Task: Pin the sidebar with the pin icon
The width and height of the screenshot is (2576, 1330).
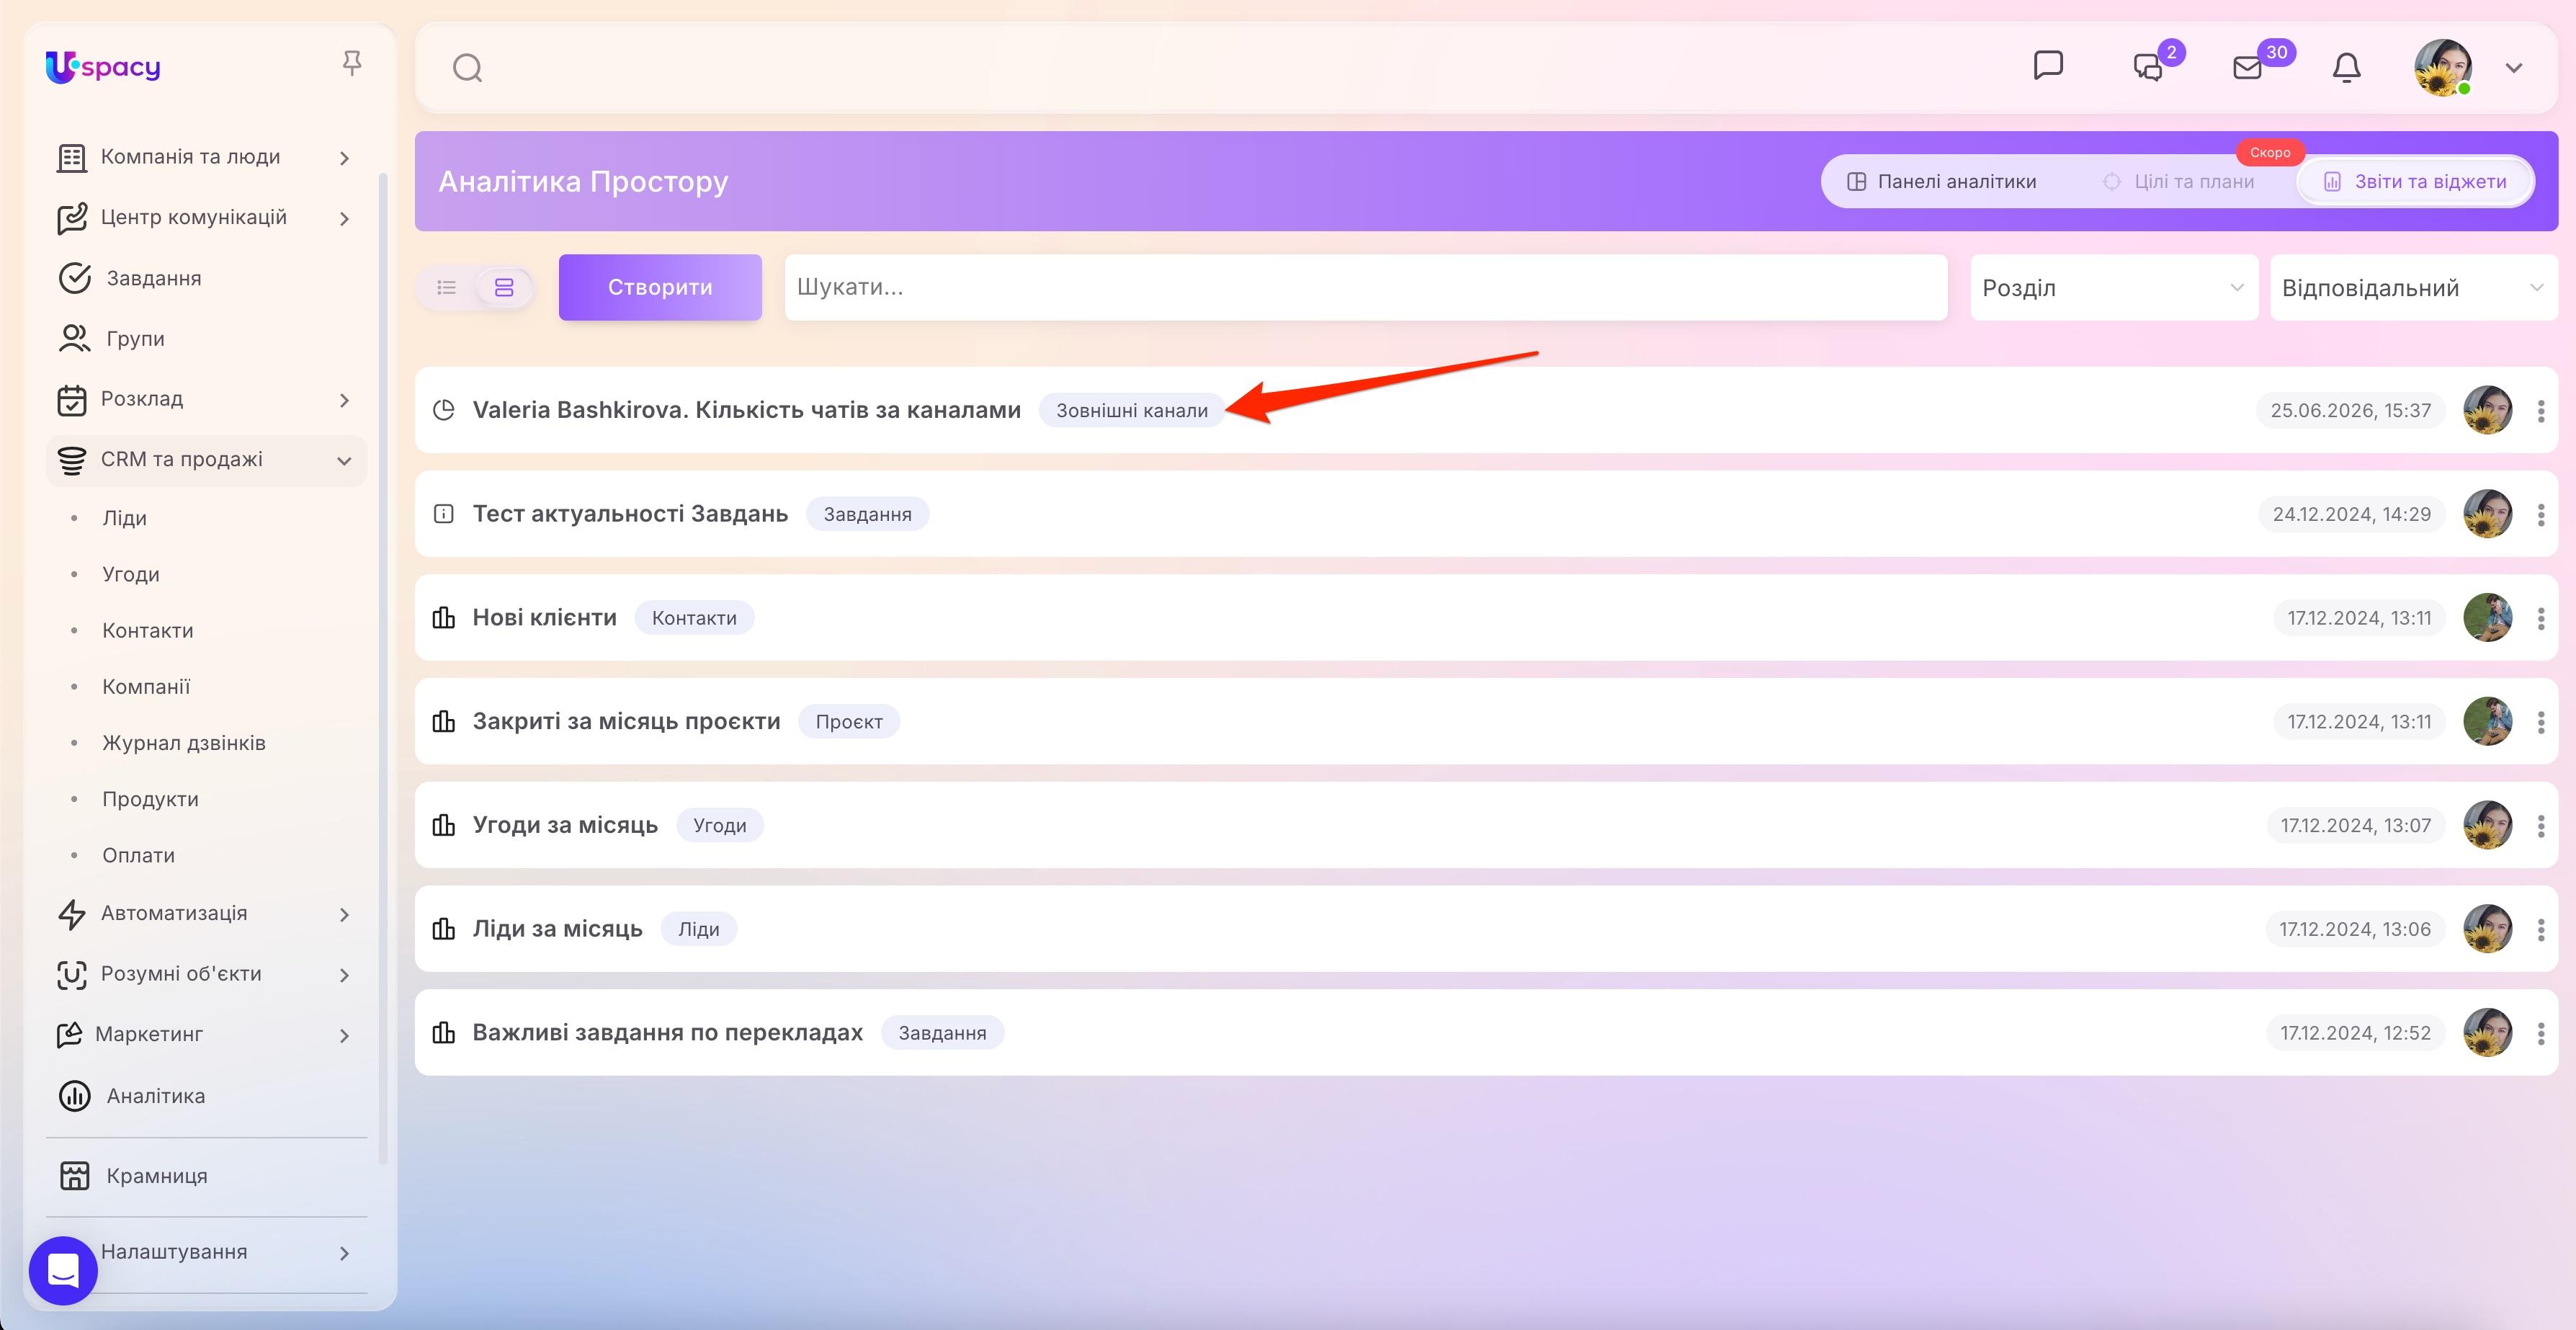Action: [351, 63]
